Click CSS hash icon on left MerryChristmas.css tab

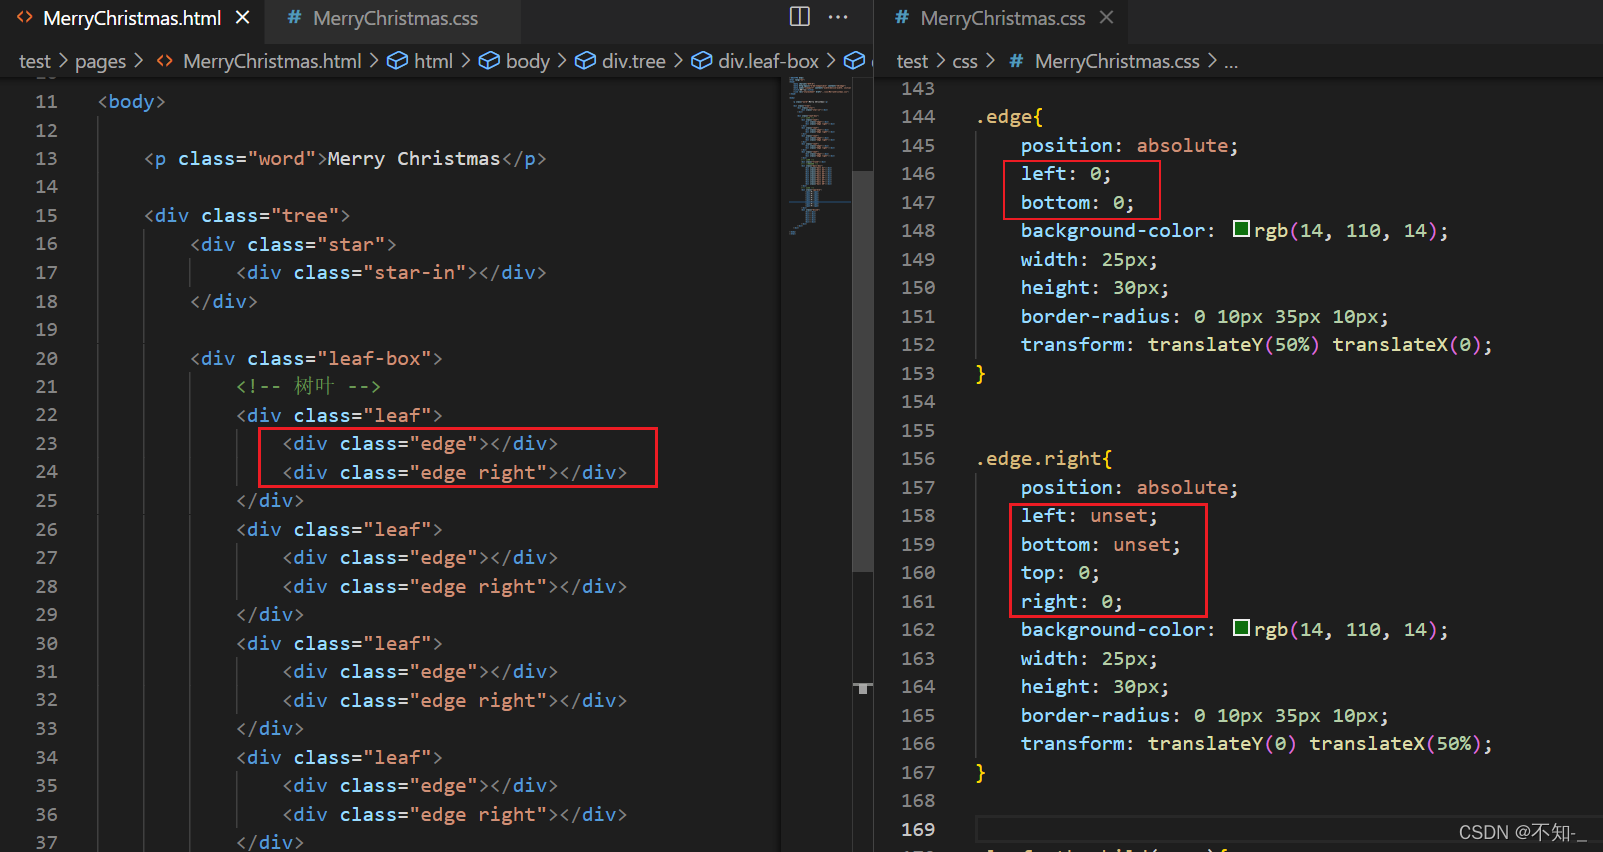pos(294,18)
